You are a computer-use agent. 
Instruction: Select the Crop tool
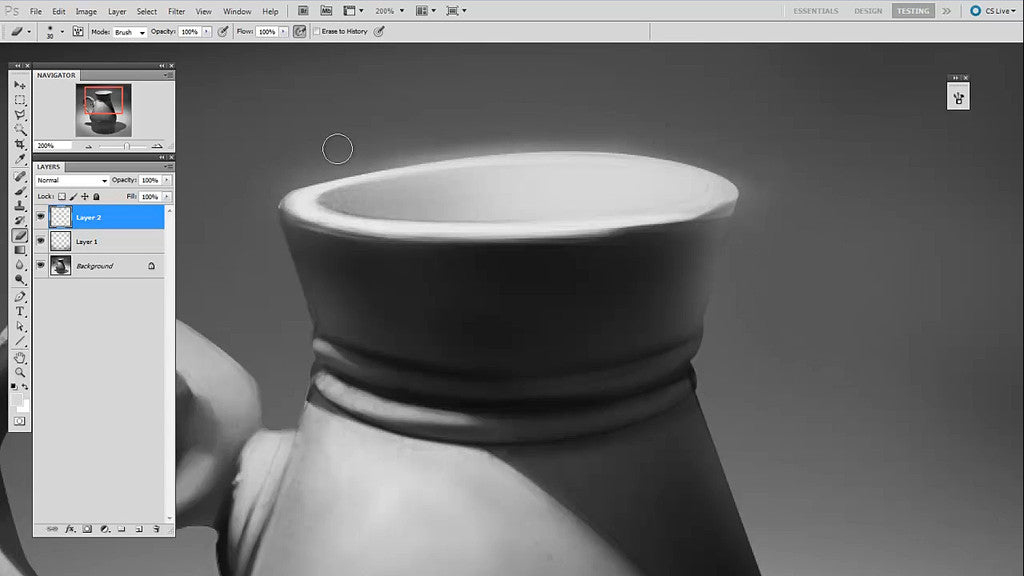[20, 144]
